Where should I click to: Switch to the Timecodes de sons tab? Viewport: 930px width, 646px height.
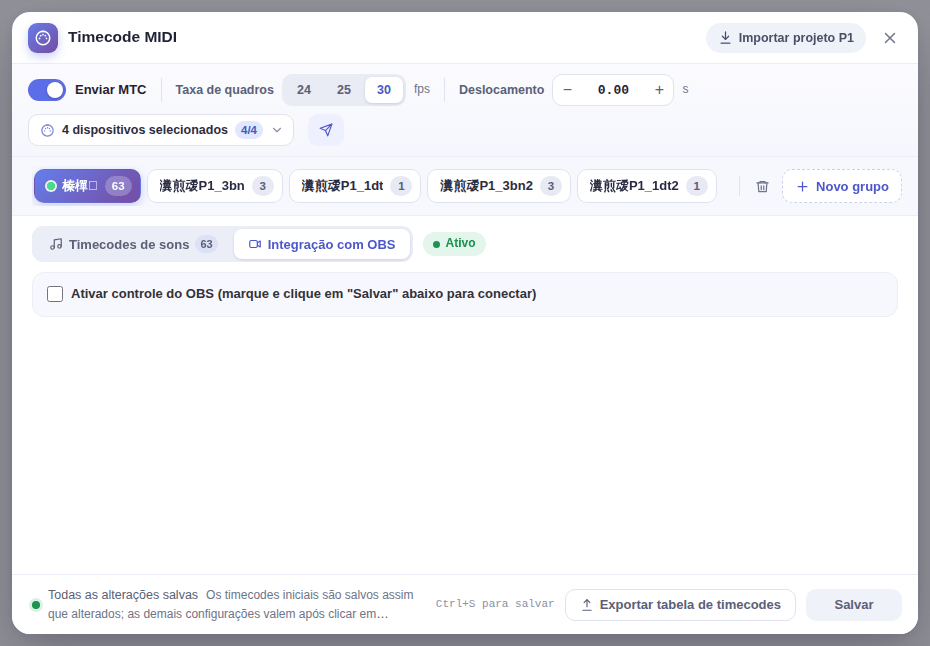(133, 244)
